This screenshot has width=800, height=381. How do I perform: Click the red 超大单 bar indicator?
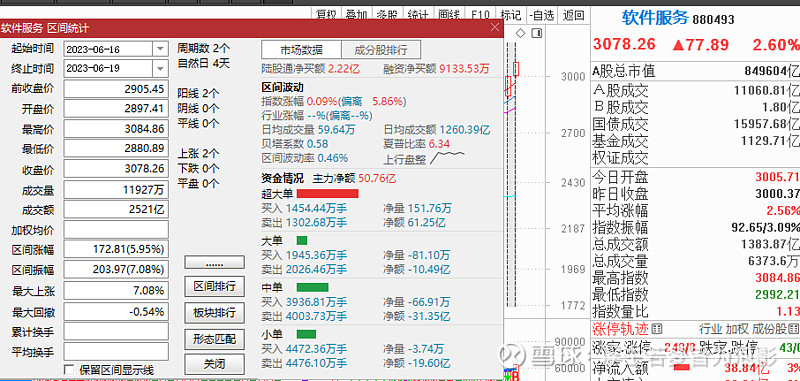click(x=328, y=193)
